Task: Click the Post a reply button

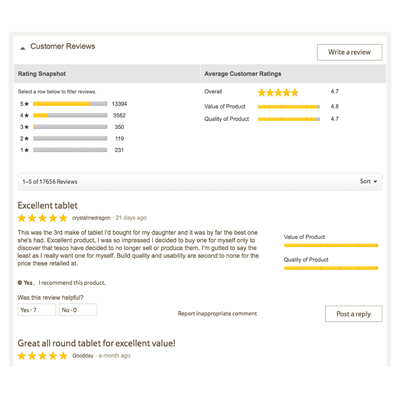Action: 353,314
